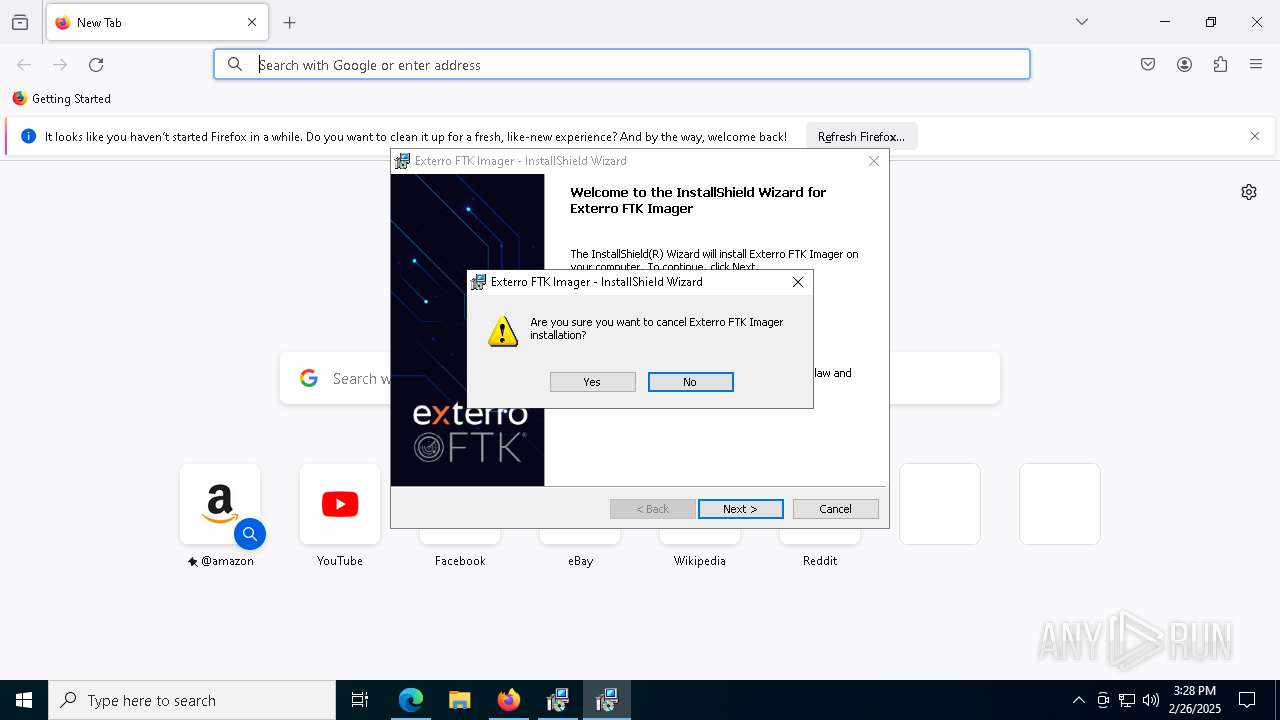Open the Wikipedia shortcut label
This screenshot has height=720, width=1280.
(x=700, y=561)
